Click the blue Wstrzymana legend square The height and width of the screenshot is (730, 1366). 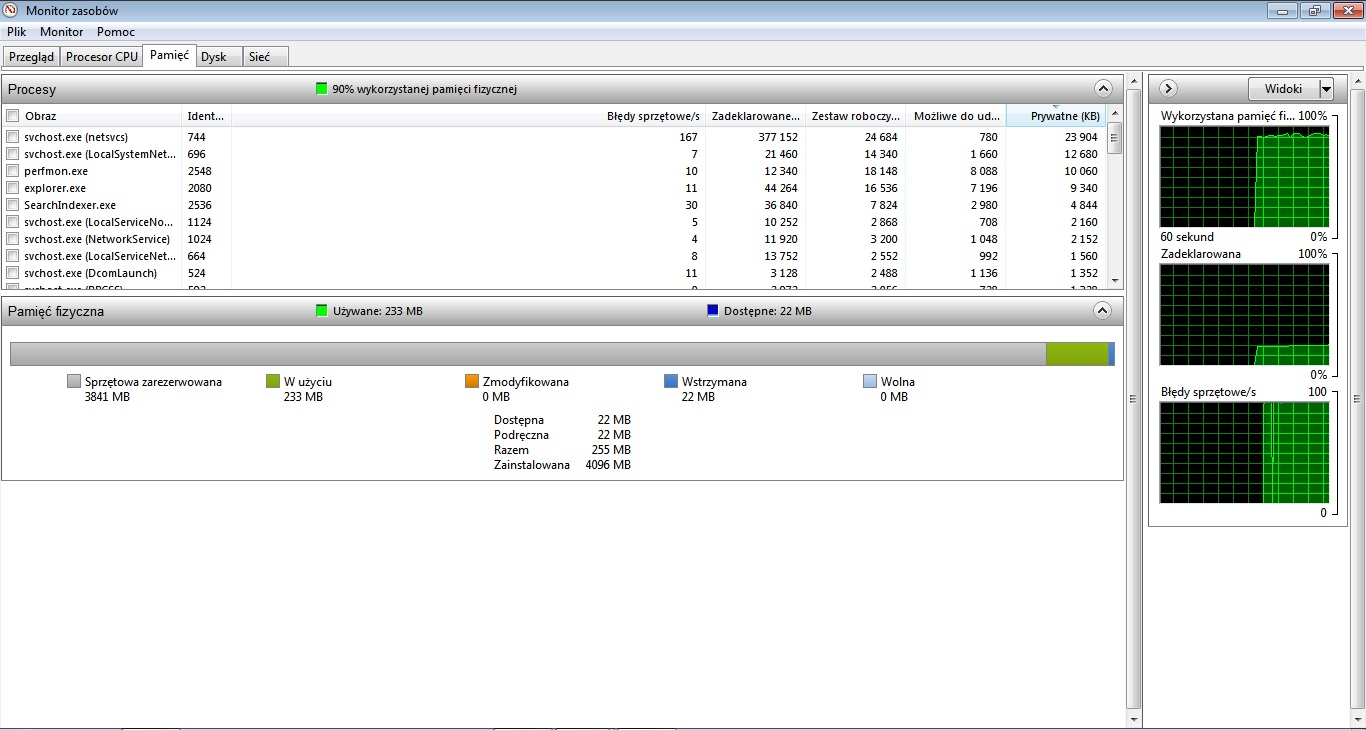click(671, 381)
